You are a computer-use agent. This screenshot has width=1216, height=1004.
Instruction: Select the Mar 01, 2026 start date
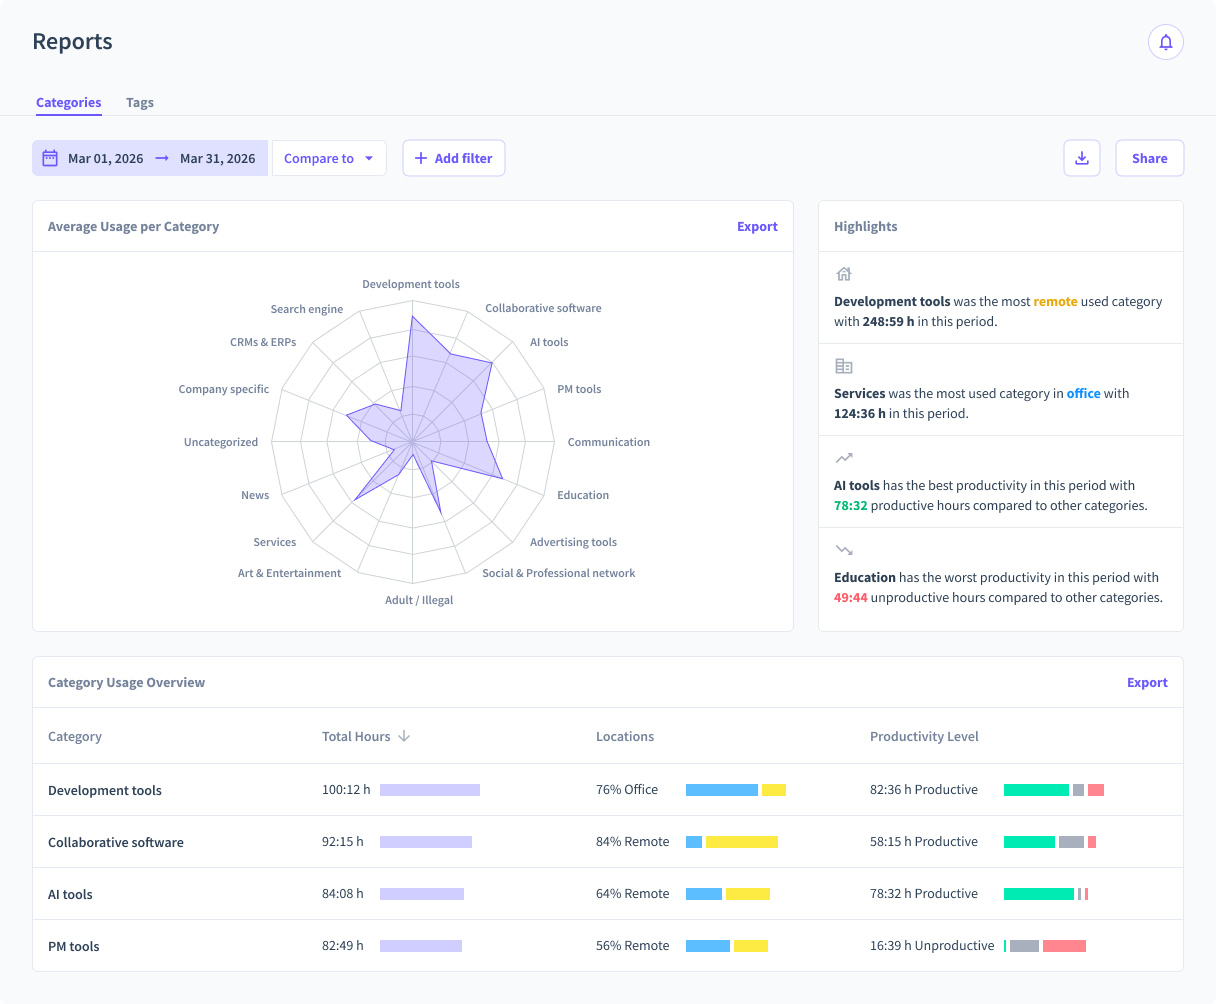pyautogui.click(x=105, y=158)
